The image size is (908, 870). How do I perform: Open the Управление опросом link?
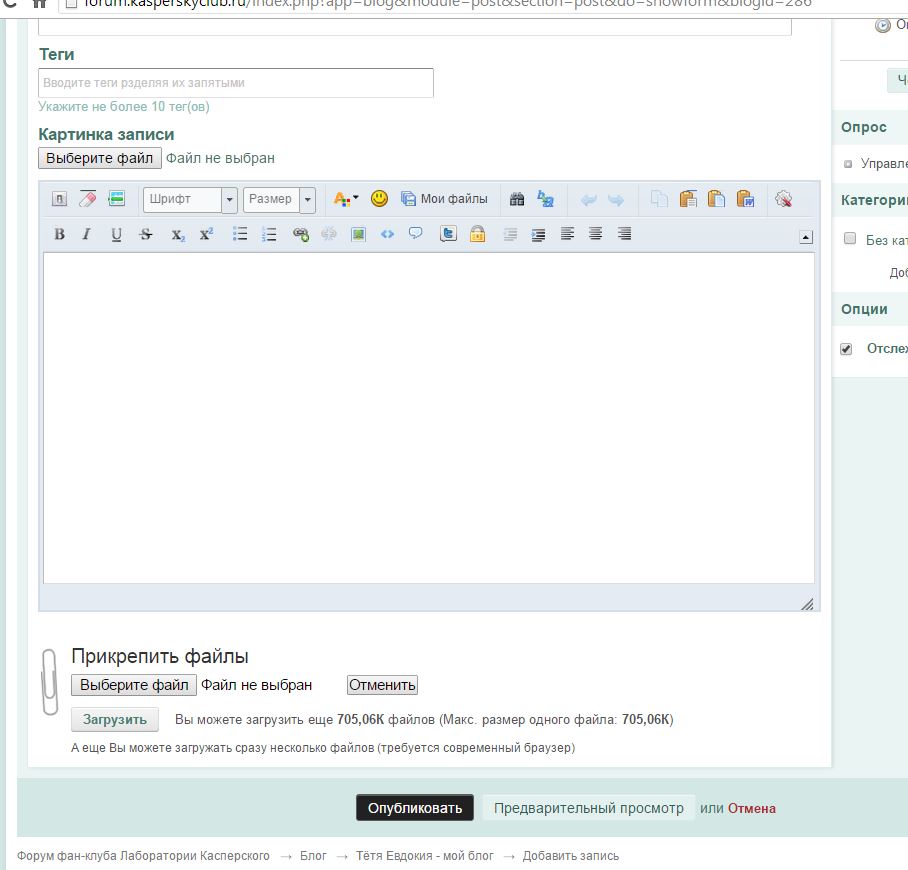click(x=884, y=164)
